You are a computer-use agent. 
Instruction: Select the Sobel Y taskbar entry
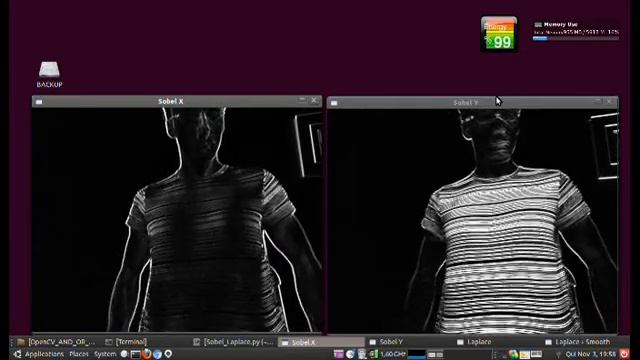pos(408,342)
